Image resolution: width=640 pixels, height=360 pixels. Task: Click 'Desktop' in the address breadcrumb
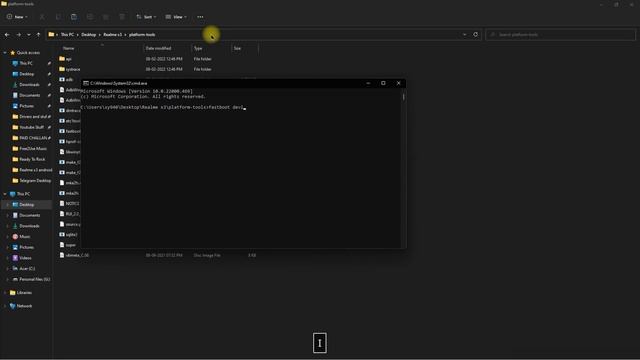(89, 35)
